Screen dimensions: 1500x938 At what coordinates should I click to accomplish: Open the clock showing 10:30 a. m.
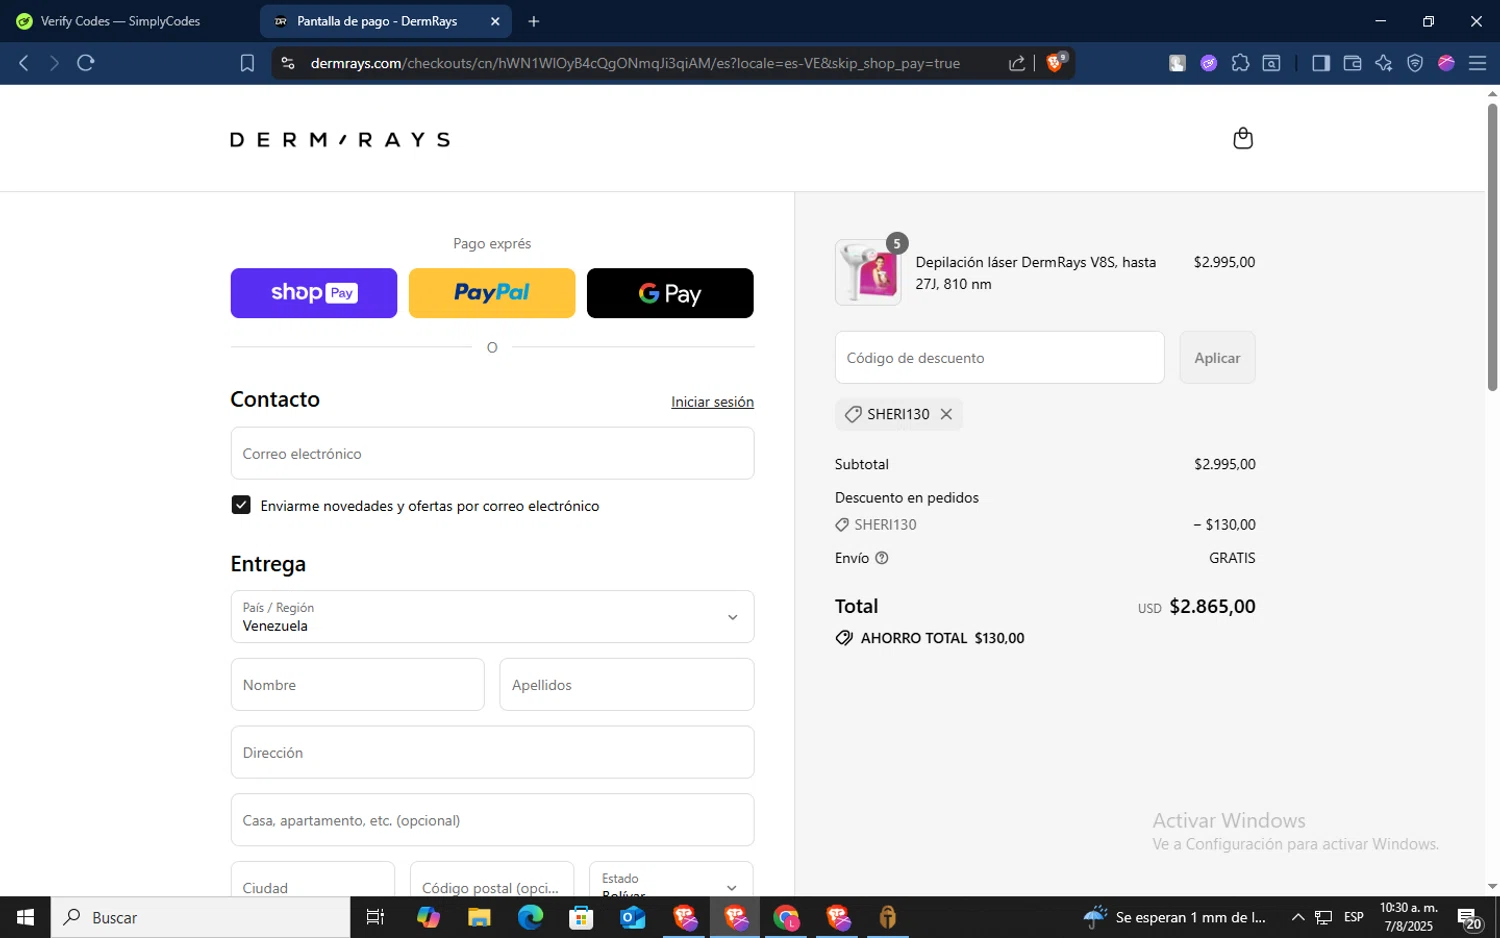click(1409, 917)
